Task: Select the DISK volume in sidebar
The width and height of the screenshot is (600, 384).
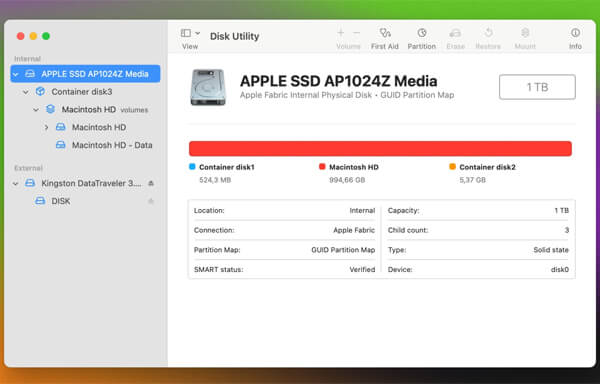Action: coord(85,201)
